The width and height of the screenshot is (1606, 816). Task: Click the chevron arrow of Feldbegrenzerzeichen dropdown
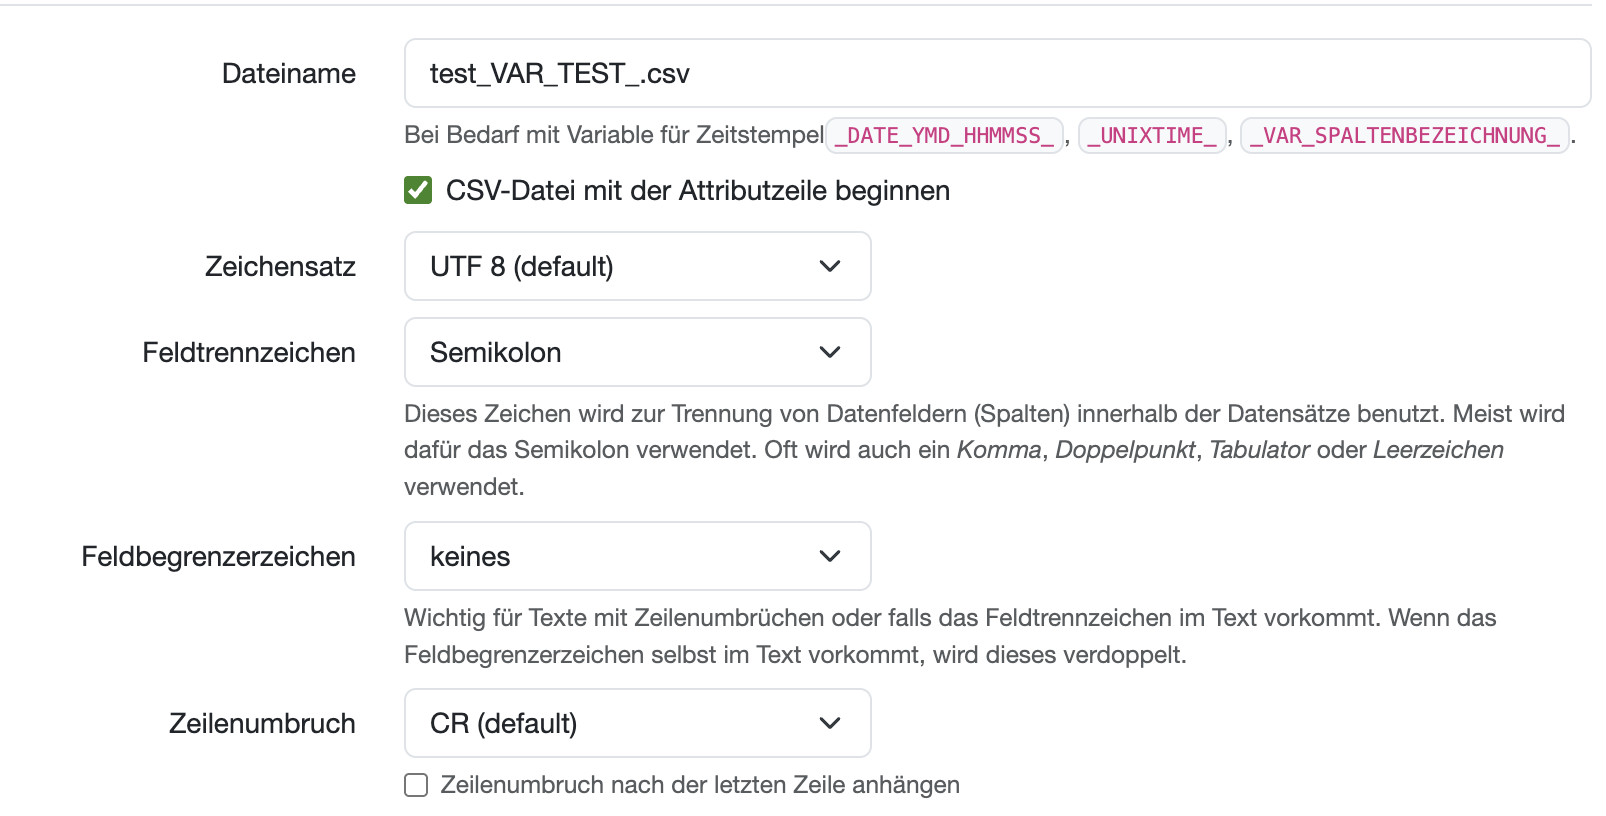pos(829,556)
